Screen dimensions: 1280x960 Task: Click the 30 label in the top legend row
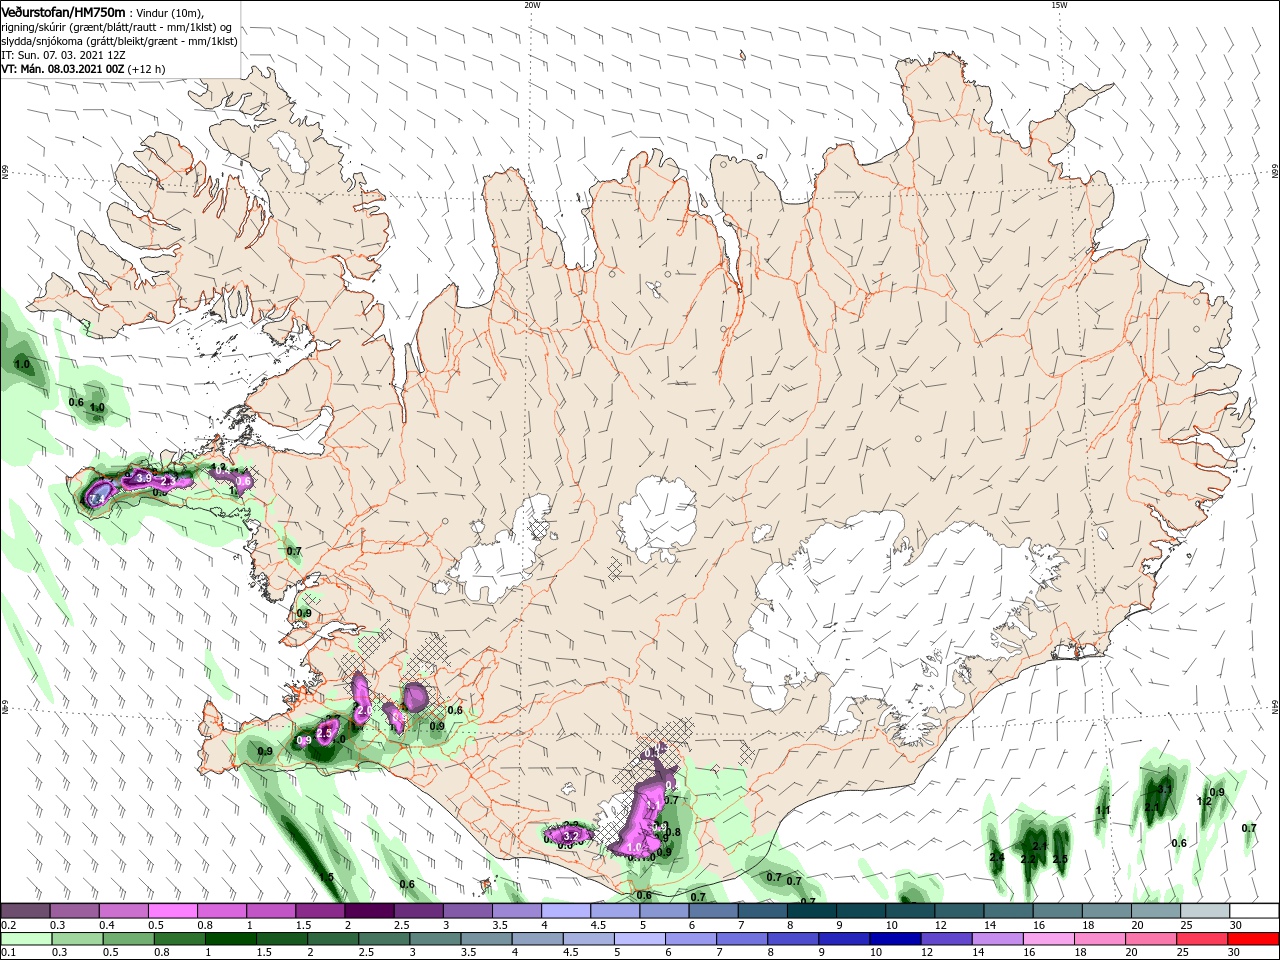click(x=1236, y=925)
